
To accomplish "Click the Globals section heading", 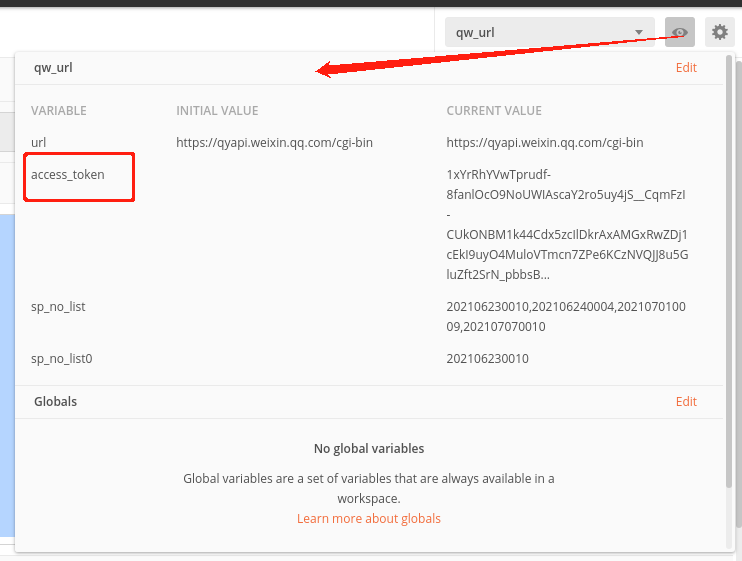I will (x=55, y=402).
